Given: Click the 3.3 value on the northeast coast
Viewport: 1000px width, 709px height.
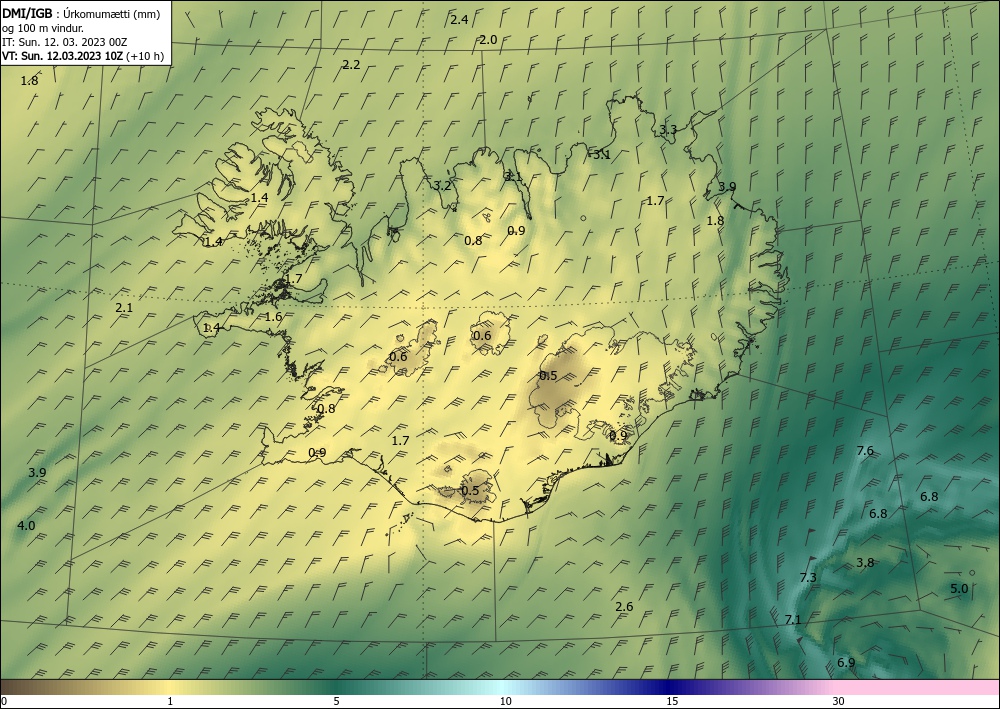Looking at the screenshot, I should point(668,130).
